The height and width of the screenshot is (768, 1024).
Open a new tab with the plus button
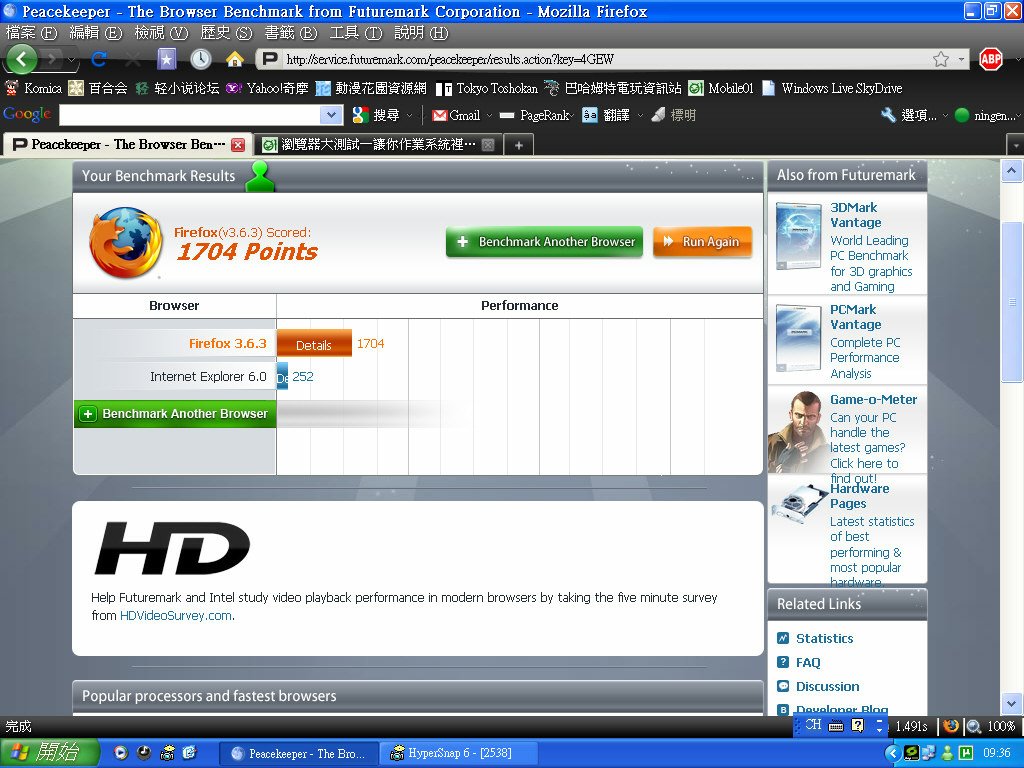[x=519, y=146]
